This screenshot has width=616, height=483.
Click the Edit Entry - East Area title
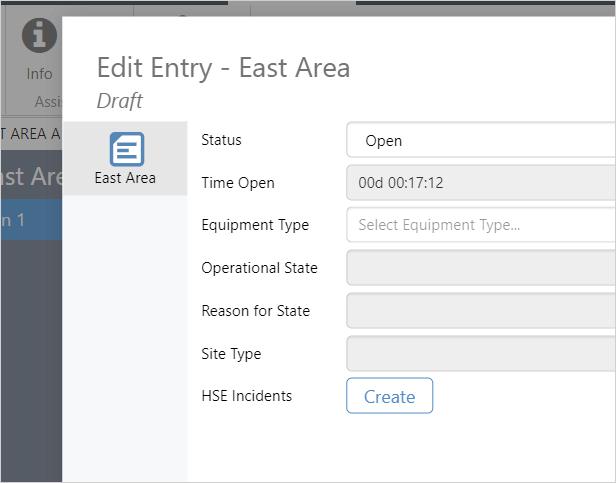pos(223,68)
